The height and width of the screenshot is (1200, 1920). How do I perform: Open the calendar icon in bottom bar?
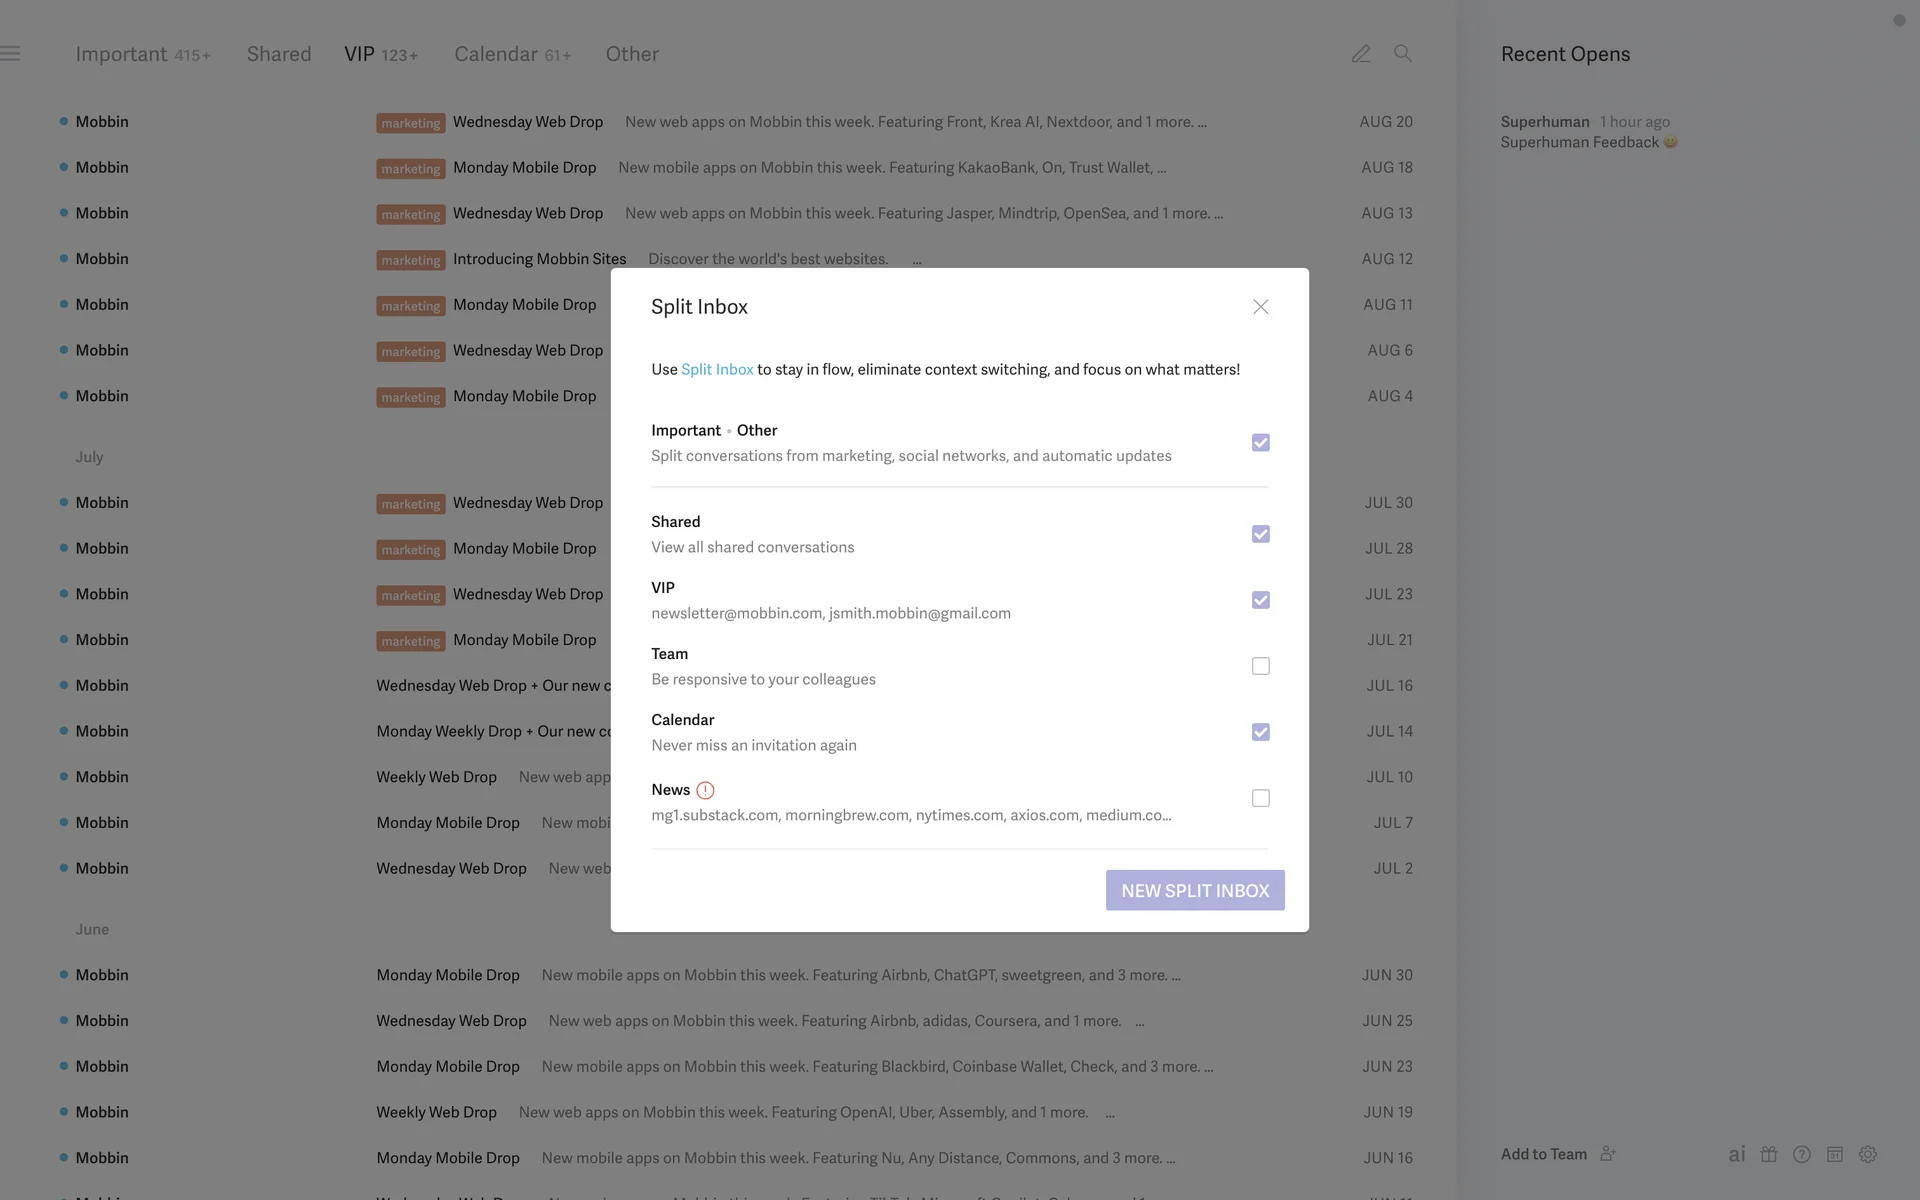[x=1835, y=1154]
